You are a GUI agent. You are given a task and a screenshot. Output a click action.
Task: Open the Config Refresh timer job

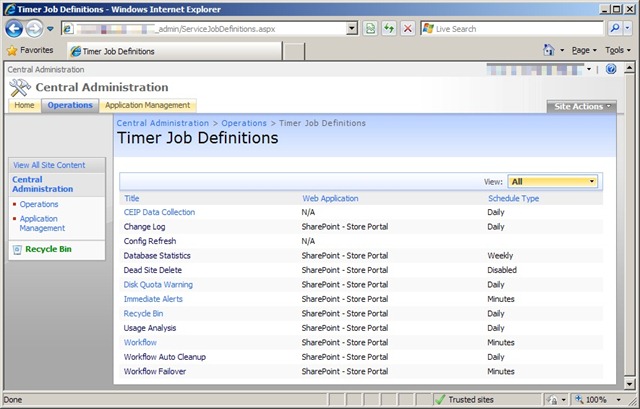[x=150, y=241]
